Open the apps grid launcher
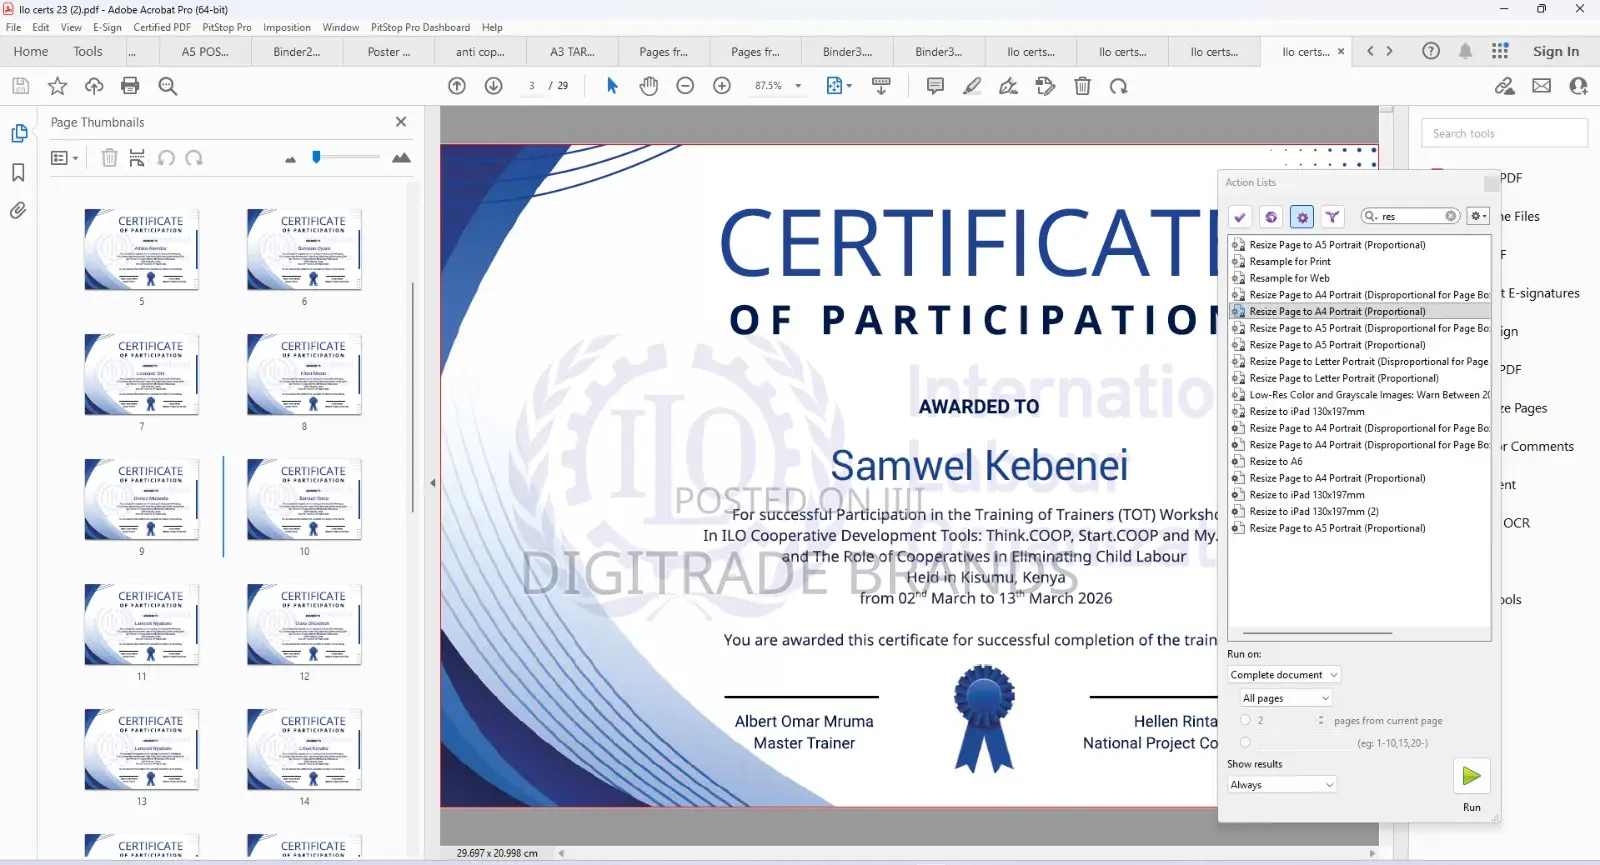The width and height of the screenshot is (1600, 865). [x=1500, y=51]
